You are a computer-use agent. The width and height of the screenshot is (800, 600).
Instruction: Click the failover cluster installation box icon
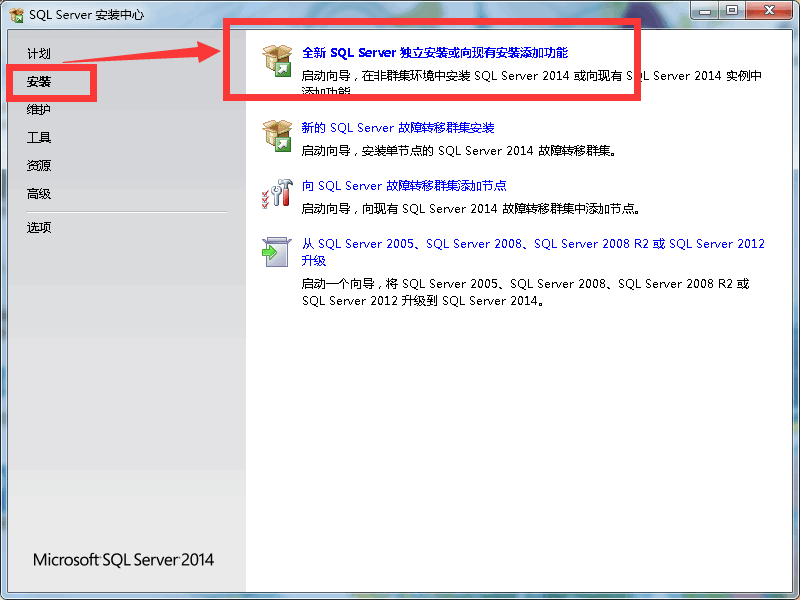[x=277, y=136]
